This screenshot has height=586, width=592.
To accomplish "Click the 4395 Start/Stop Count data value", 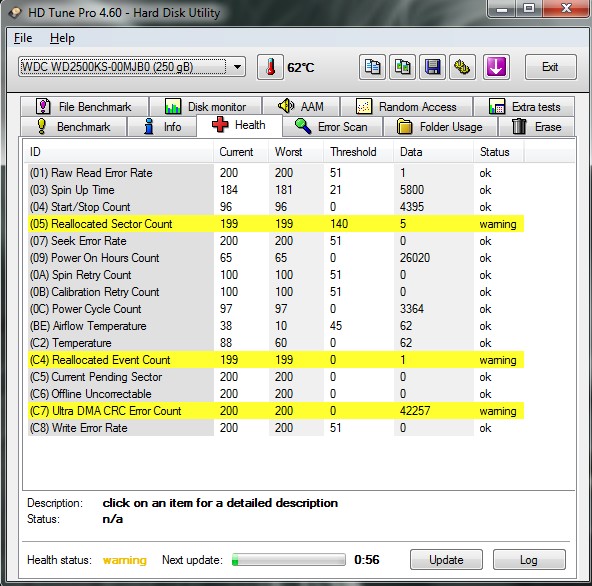I will (412, 207).
